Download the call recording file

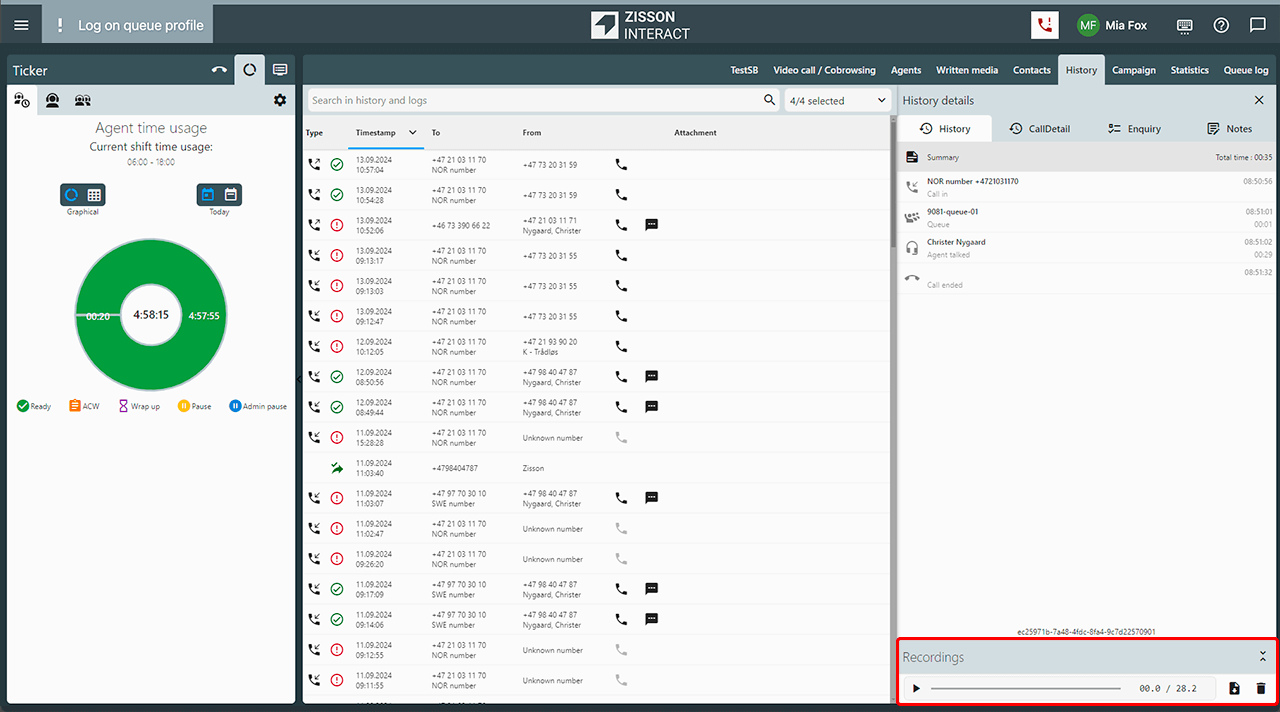click(1234, 688)
